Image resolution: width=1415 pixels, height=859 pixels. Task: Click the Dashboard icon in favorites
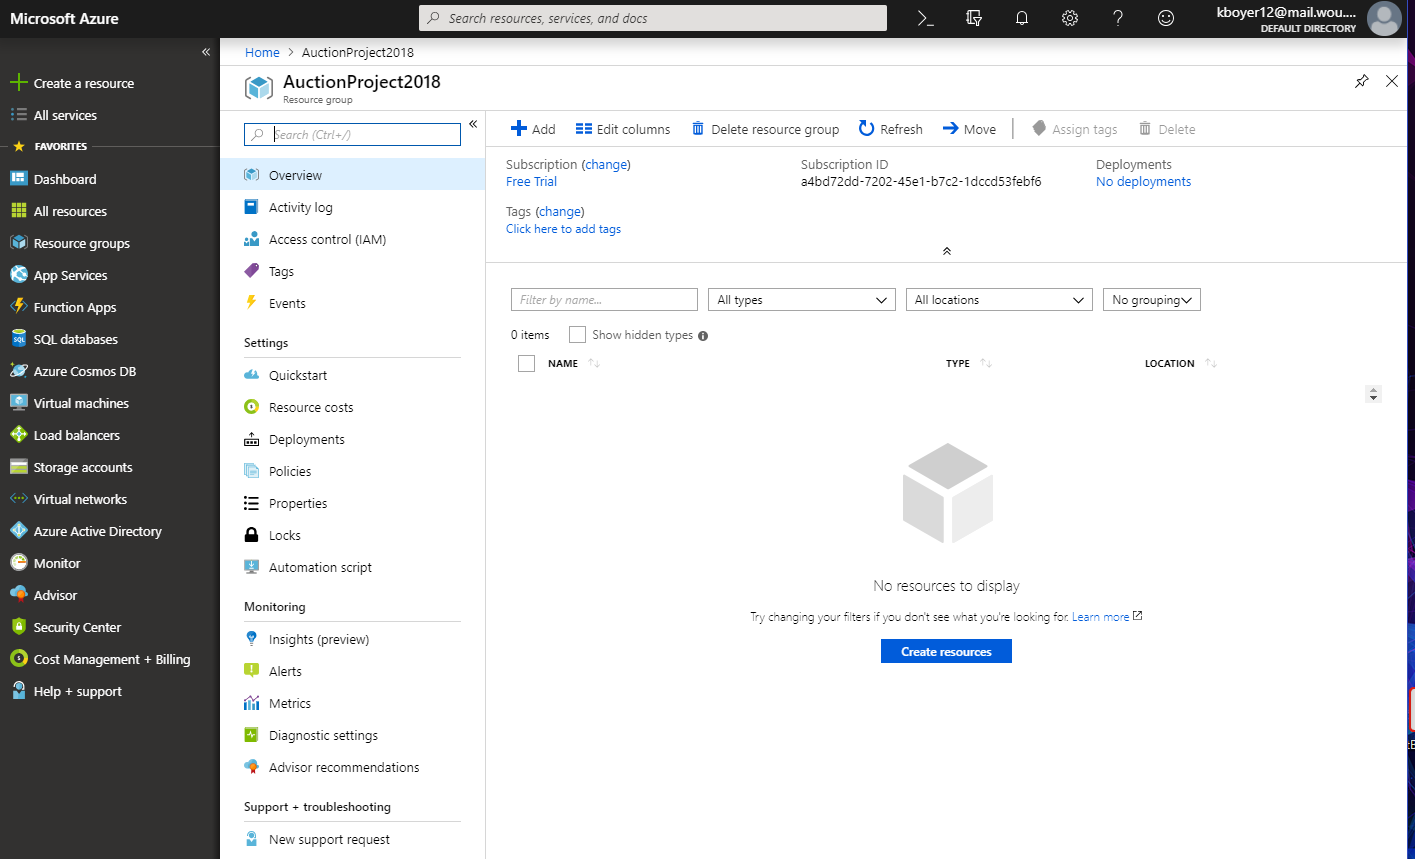18,179
